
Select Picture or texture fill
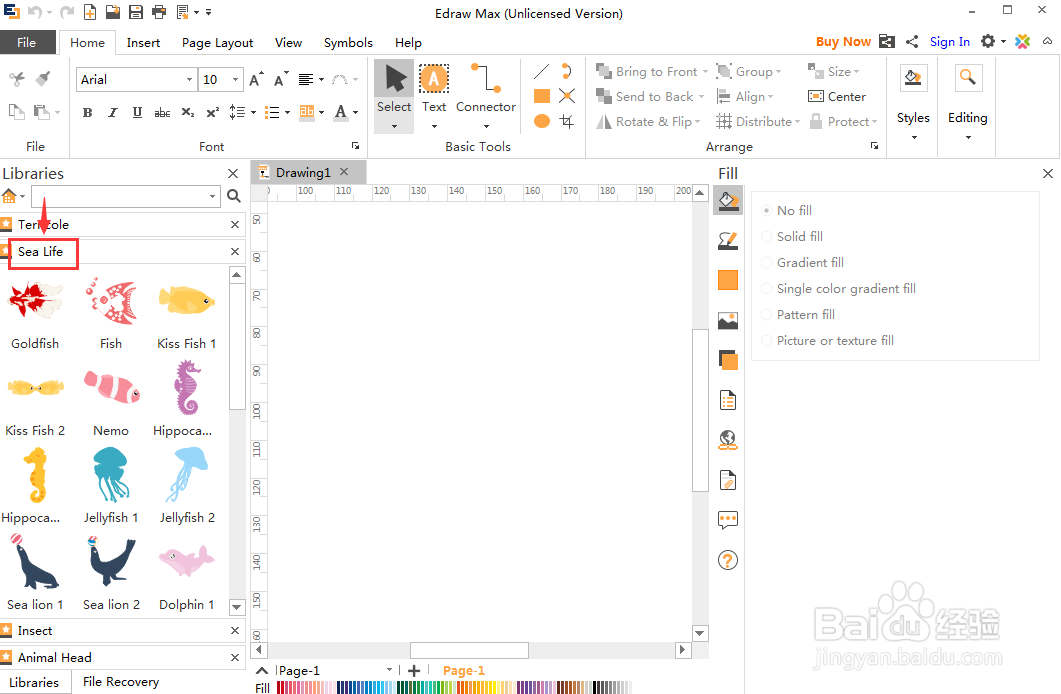828,341
